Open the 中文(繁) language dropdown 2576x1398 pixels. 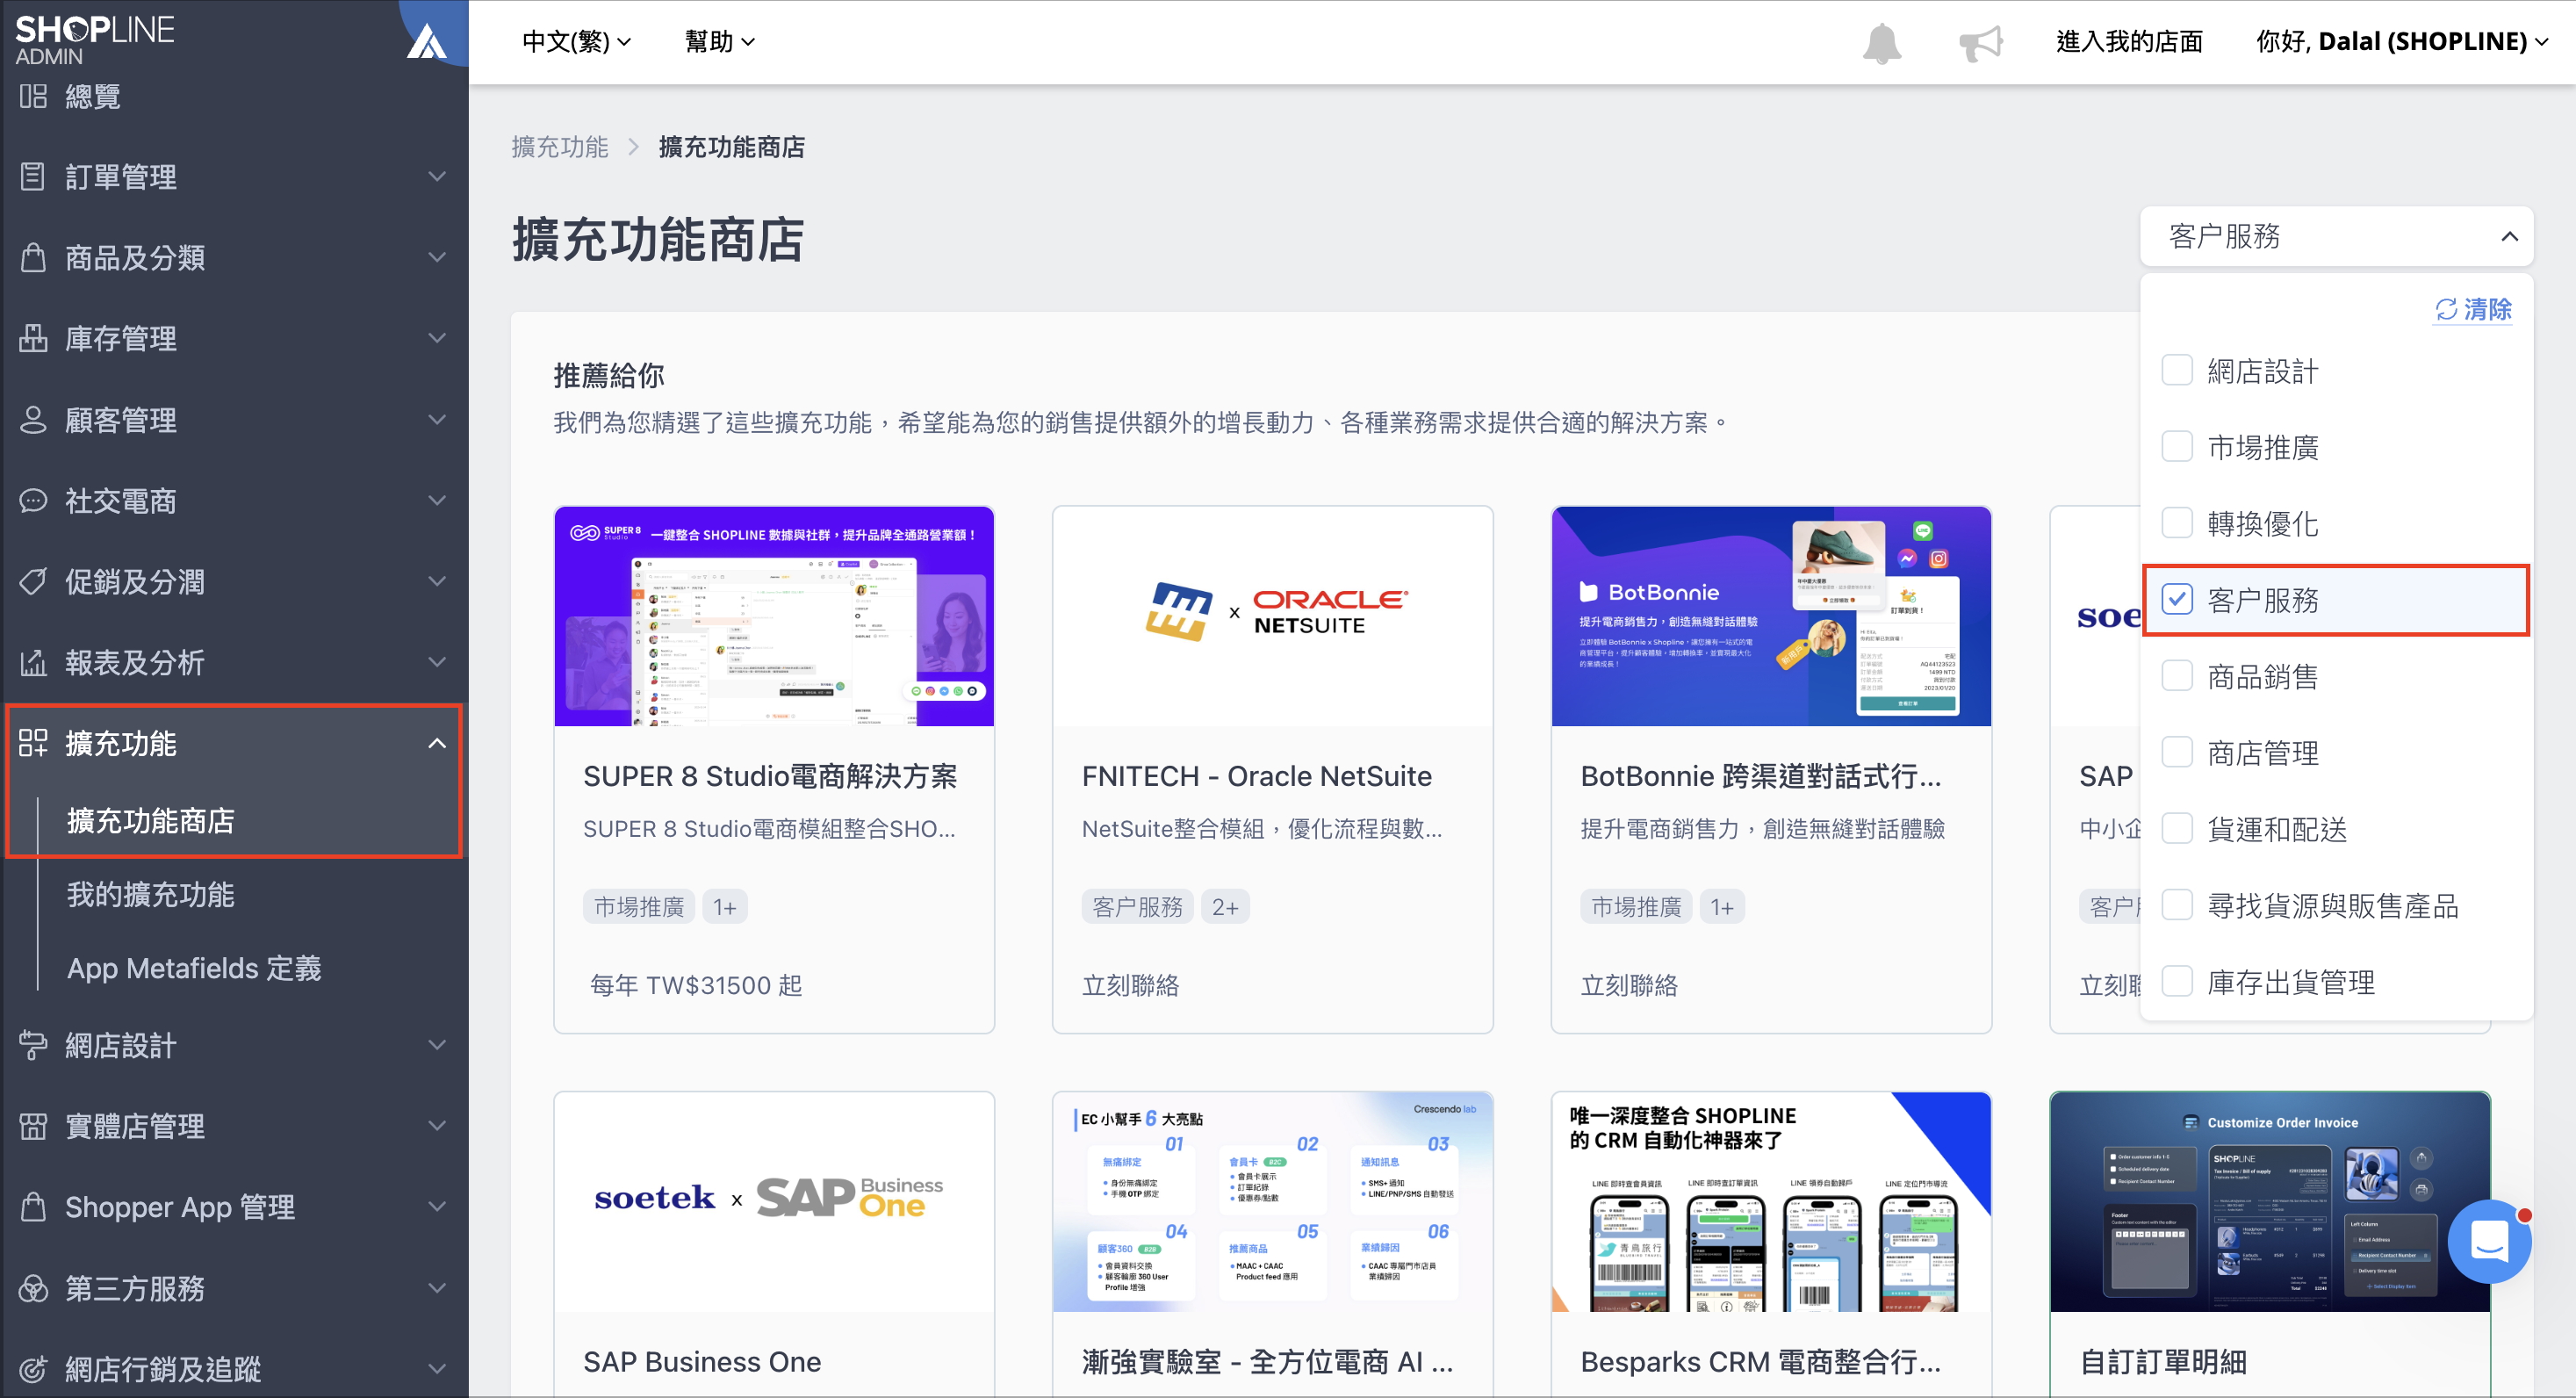(x=576, y=42)
